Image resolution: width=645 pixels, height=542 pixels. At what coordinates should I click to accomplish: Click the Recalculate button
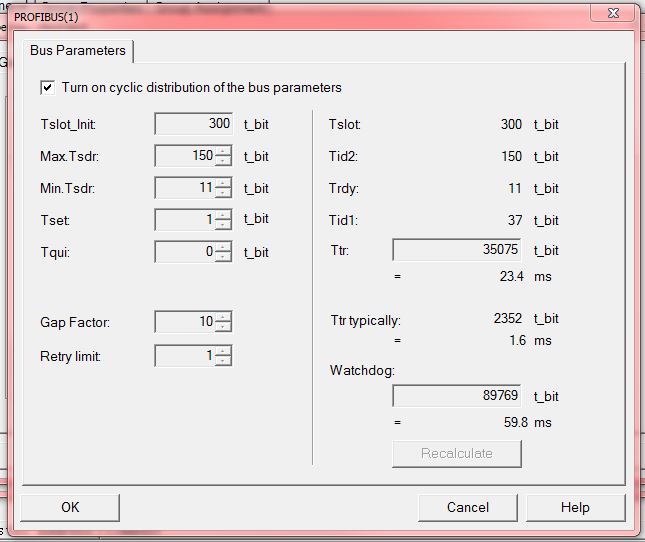point(457,454)
